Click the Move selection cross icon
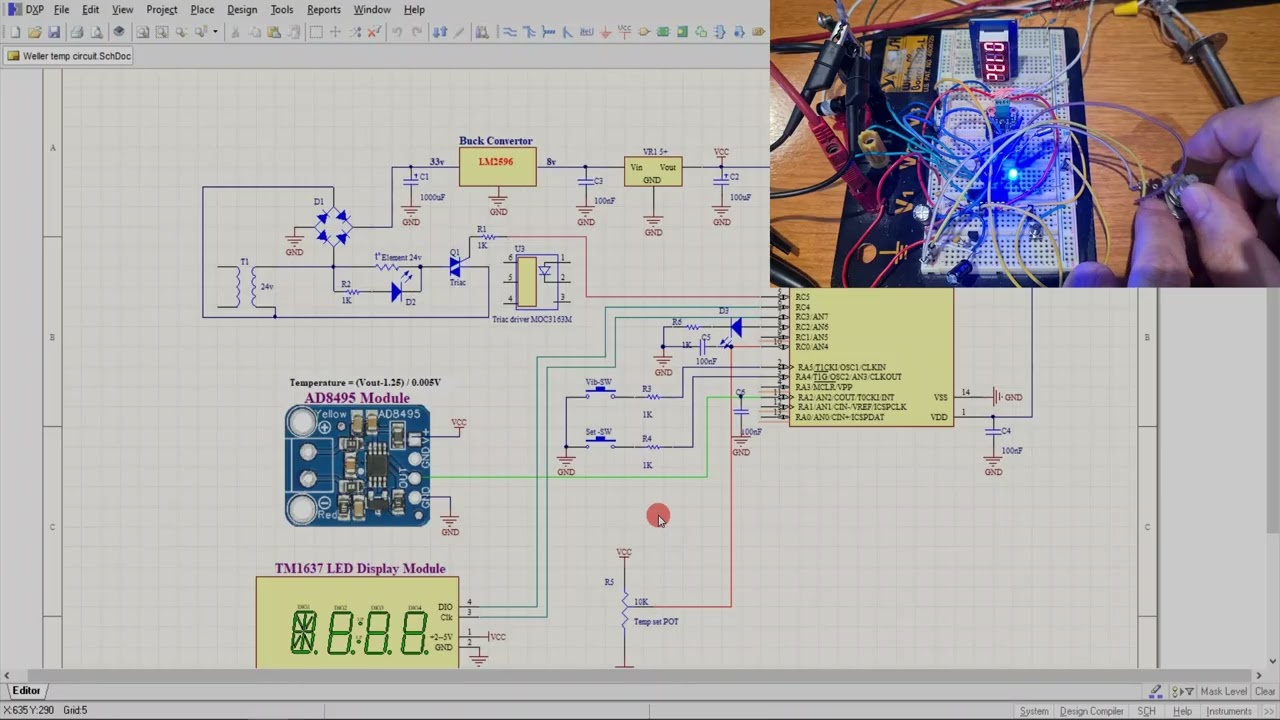This screenshot has width=1280, height=720. click(x=335, y=32)
